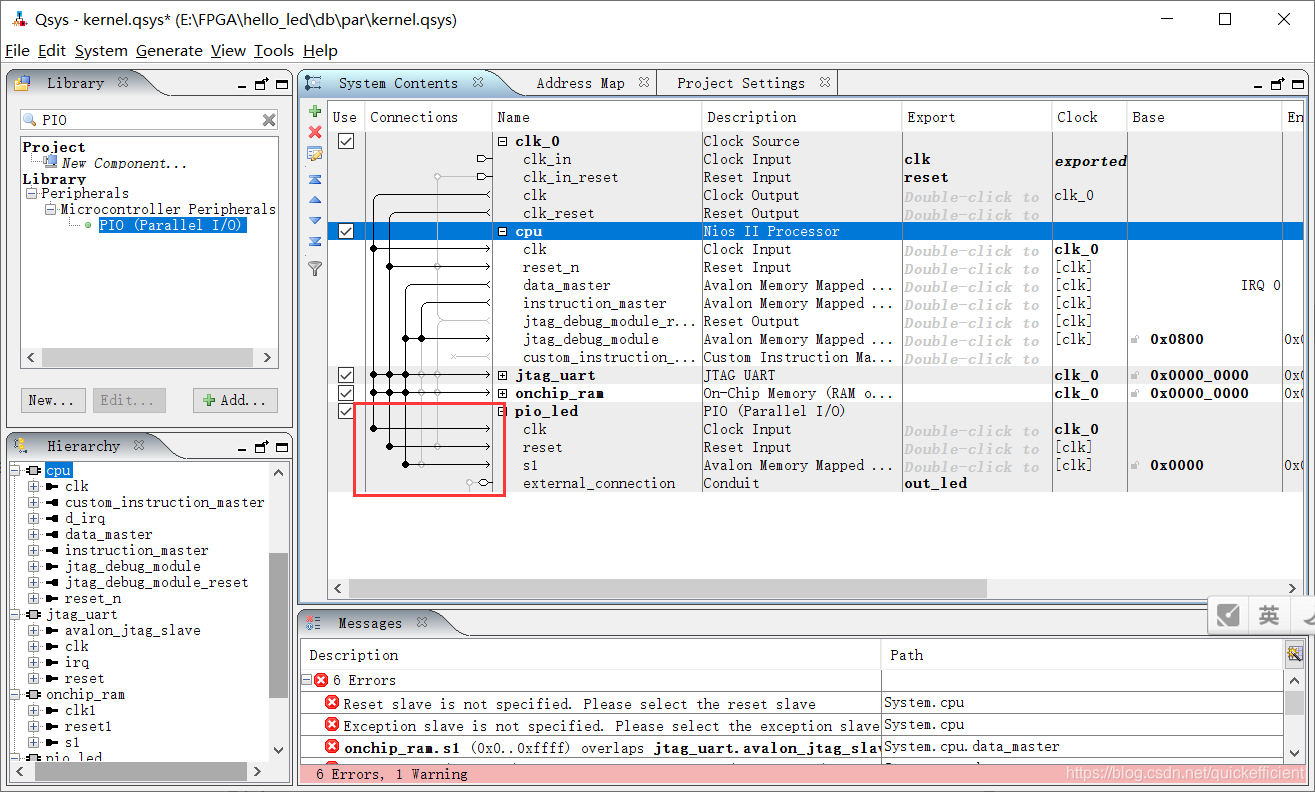
Task: Clear the library search with the X icon
Action: (x=269, y=120)
